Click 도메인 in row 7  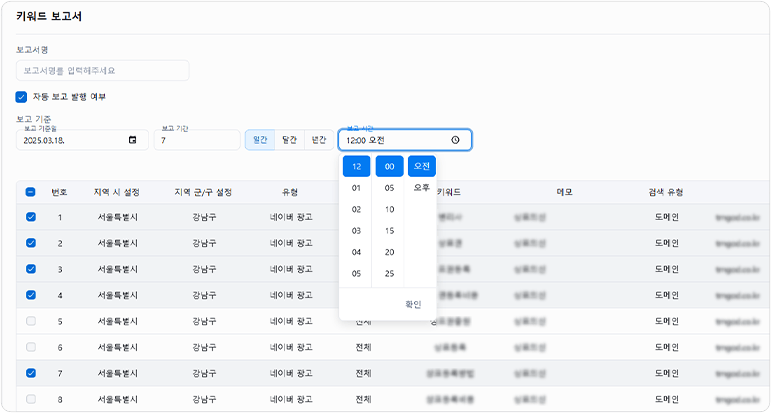point(667,373)
